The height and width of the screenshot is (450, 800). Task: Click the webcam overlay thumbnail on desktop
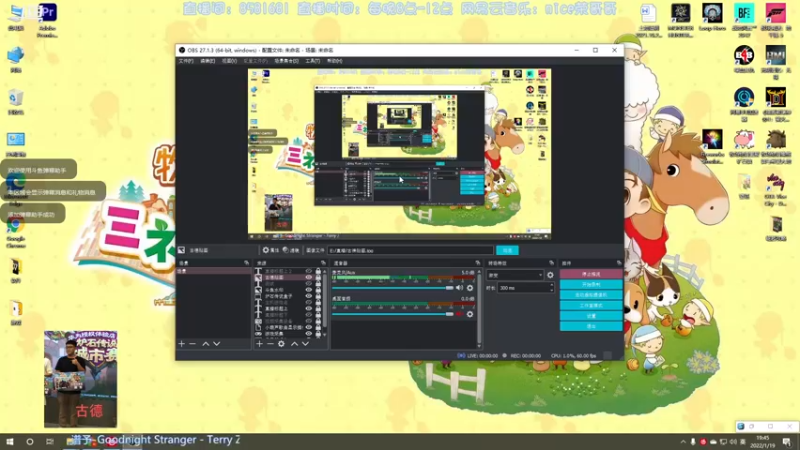tap(81, 379)
